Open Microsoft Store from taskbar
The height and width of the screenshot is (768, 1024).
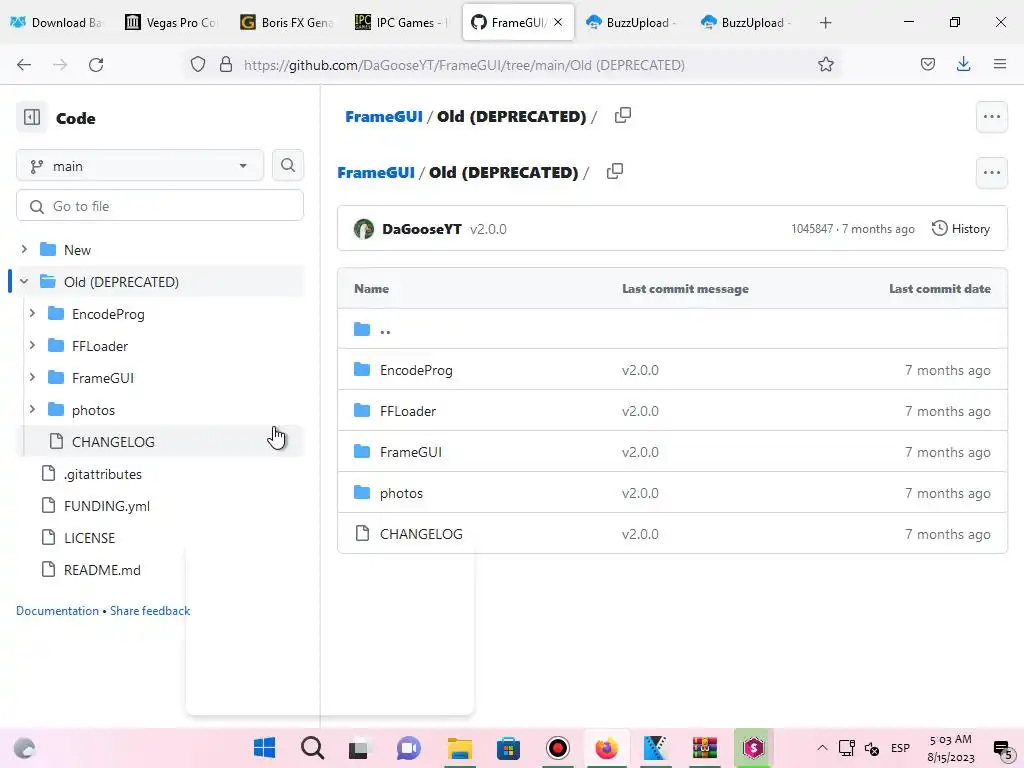click(x=508, y=748)
